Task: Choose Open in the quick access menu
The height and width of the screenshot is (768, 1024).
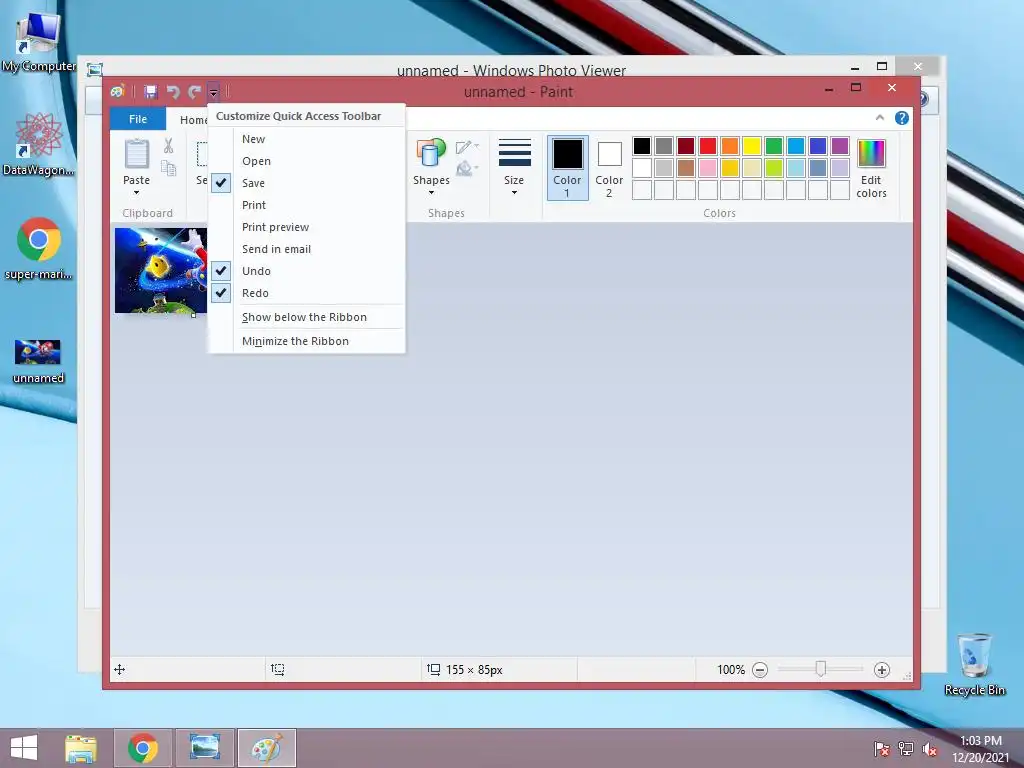Action: click(306, 161)
